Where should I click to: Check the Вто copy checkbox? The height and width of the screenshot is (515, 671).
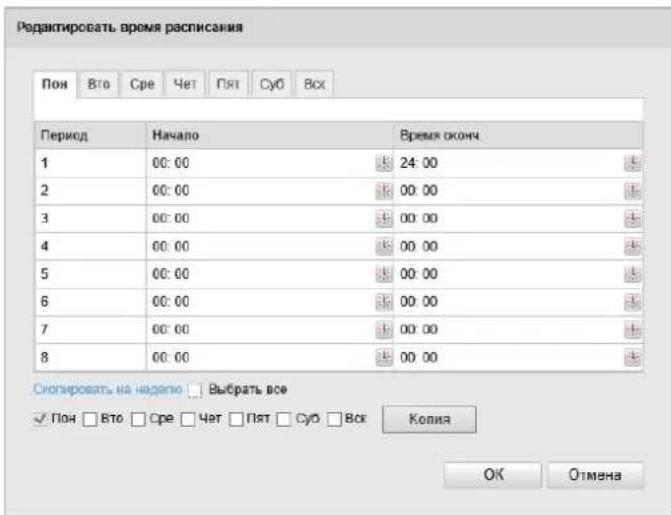click(x=90, y=419)
